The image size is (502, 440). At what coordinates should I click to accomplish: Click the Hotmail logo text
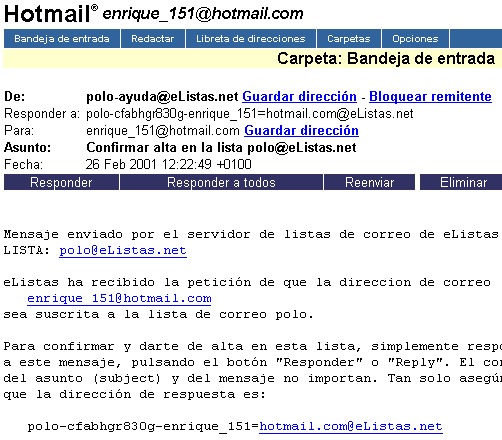[47, 14]
